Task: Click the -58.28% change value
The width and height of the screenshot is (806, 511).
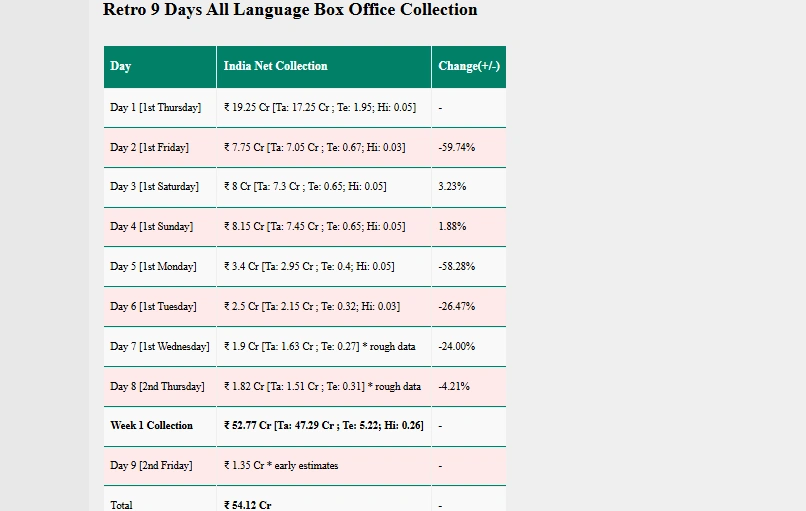Action: click(456, 267)
